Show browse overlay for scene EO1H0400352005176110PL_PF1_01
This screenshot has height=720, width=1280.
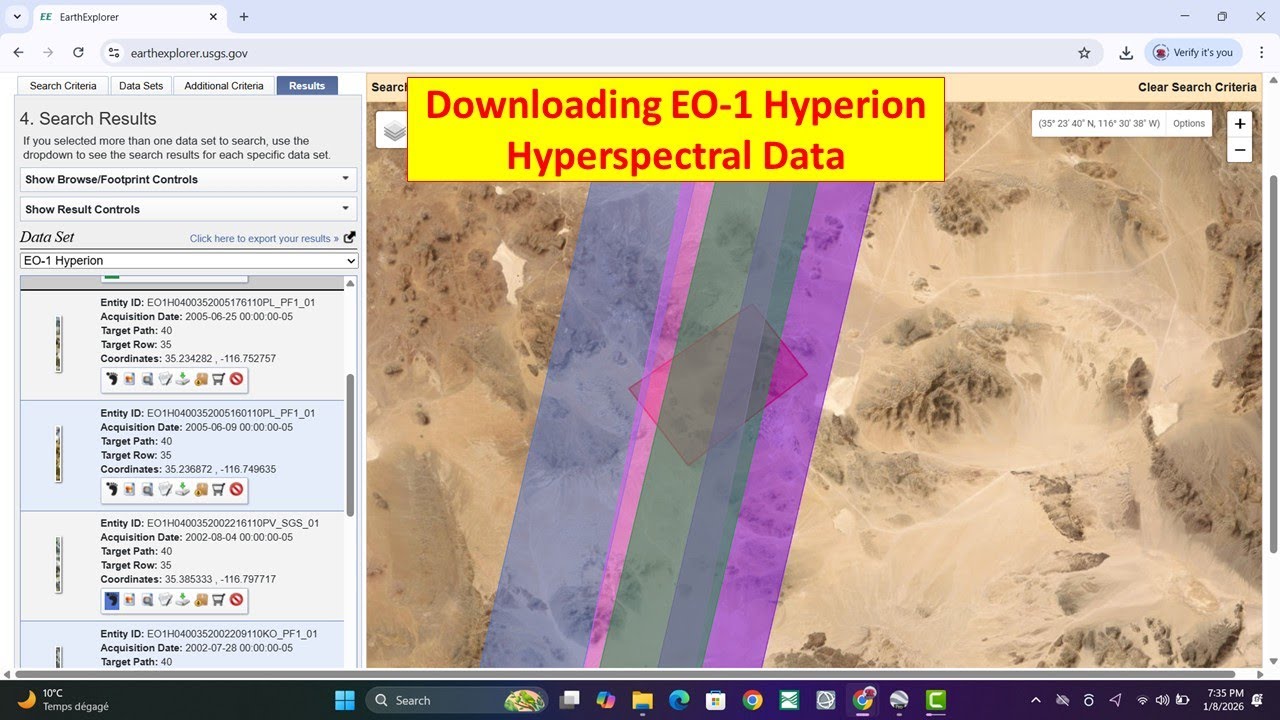[129, 379]
